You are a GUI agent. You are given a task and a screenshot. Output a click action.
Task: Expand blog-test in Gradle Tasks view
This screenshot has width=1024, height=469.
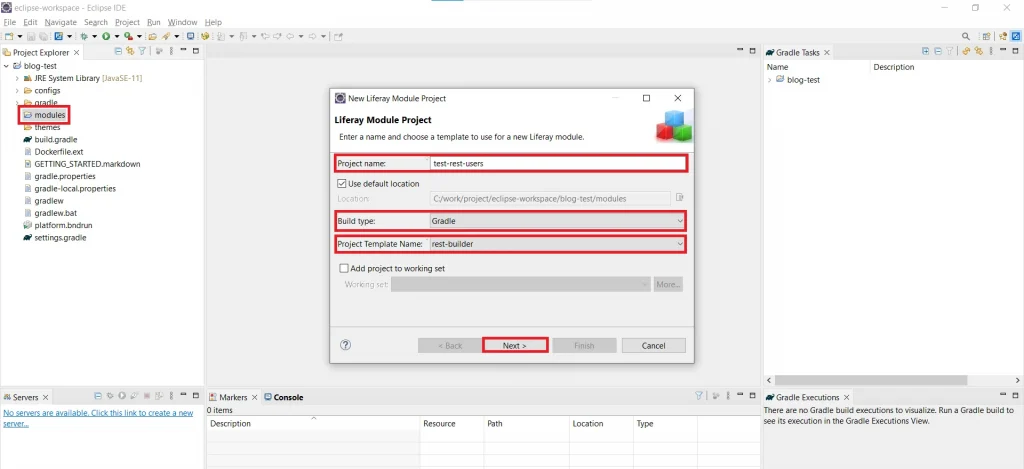click(x=770, y=80)
